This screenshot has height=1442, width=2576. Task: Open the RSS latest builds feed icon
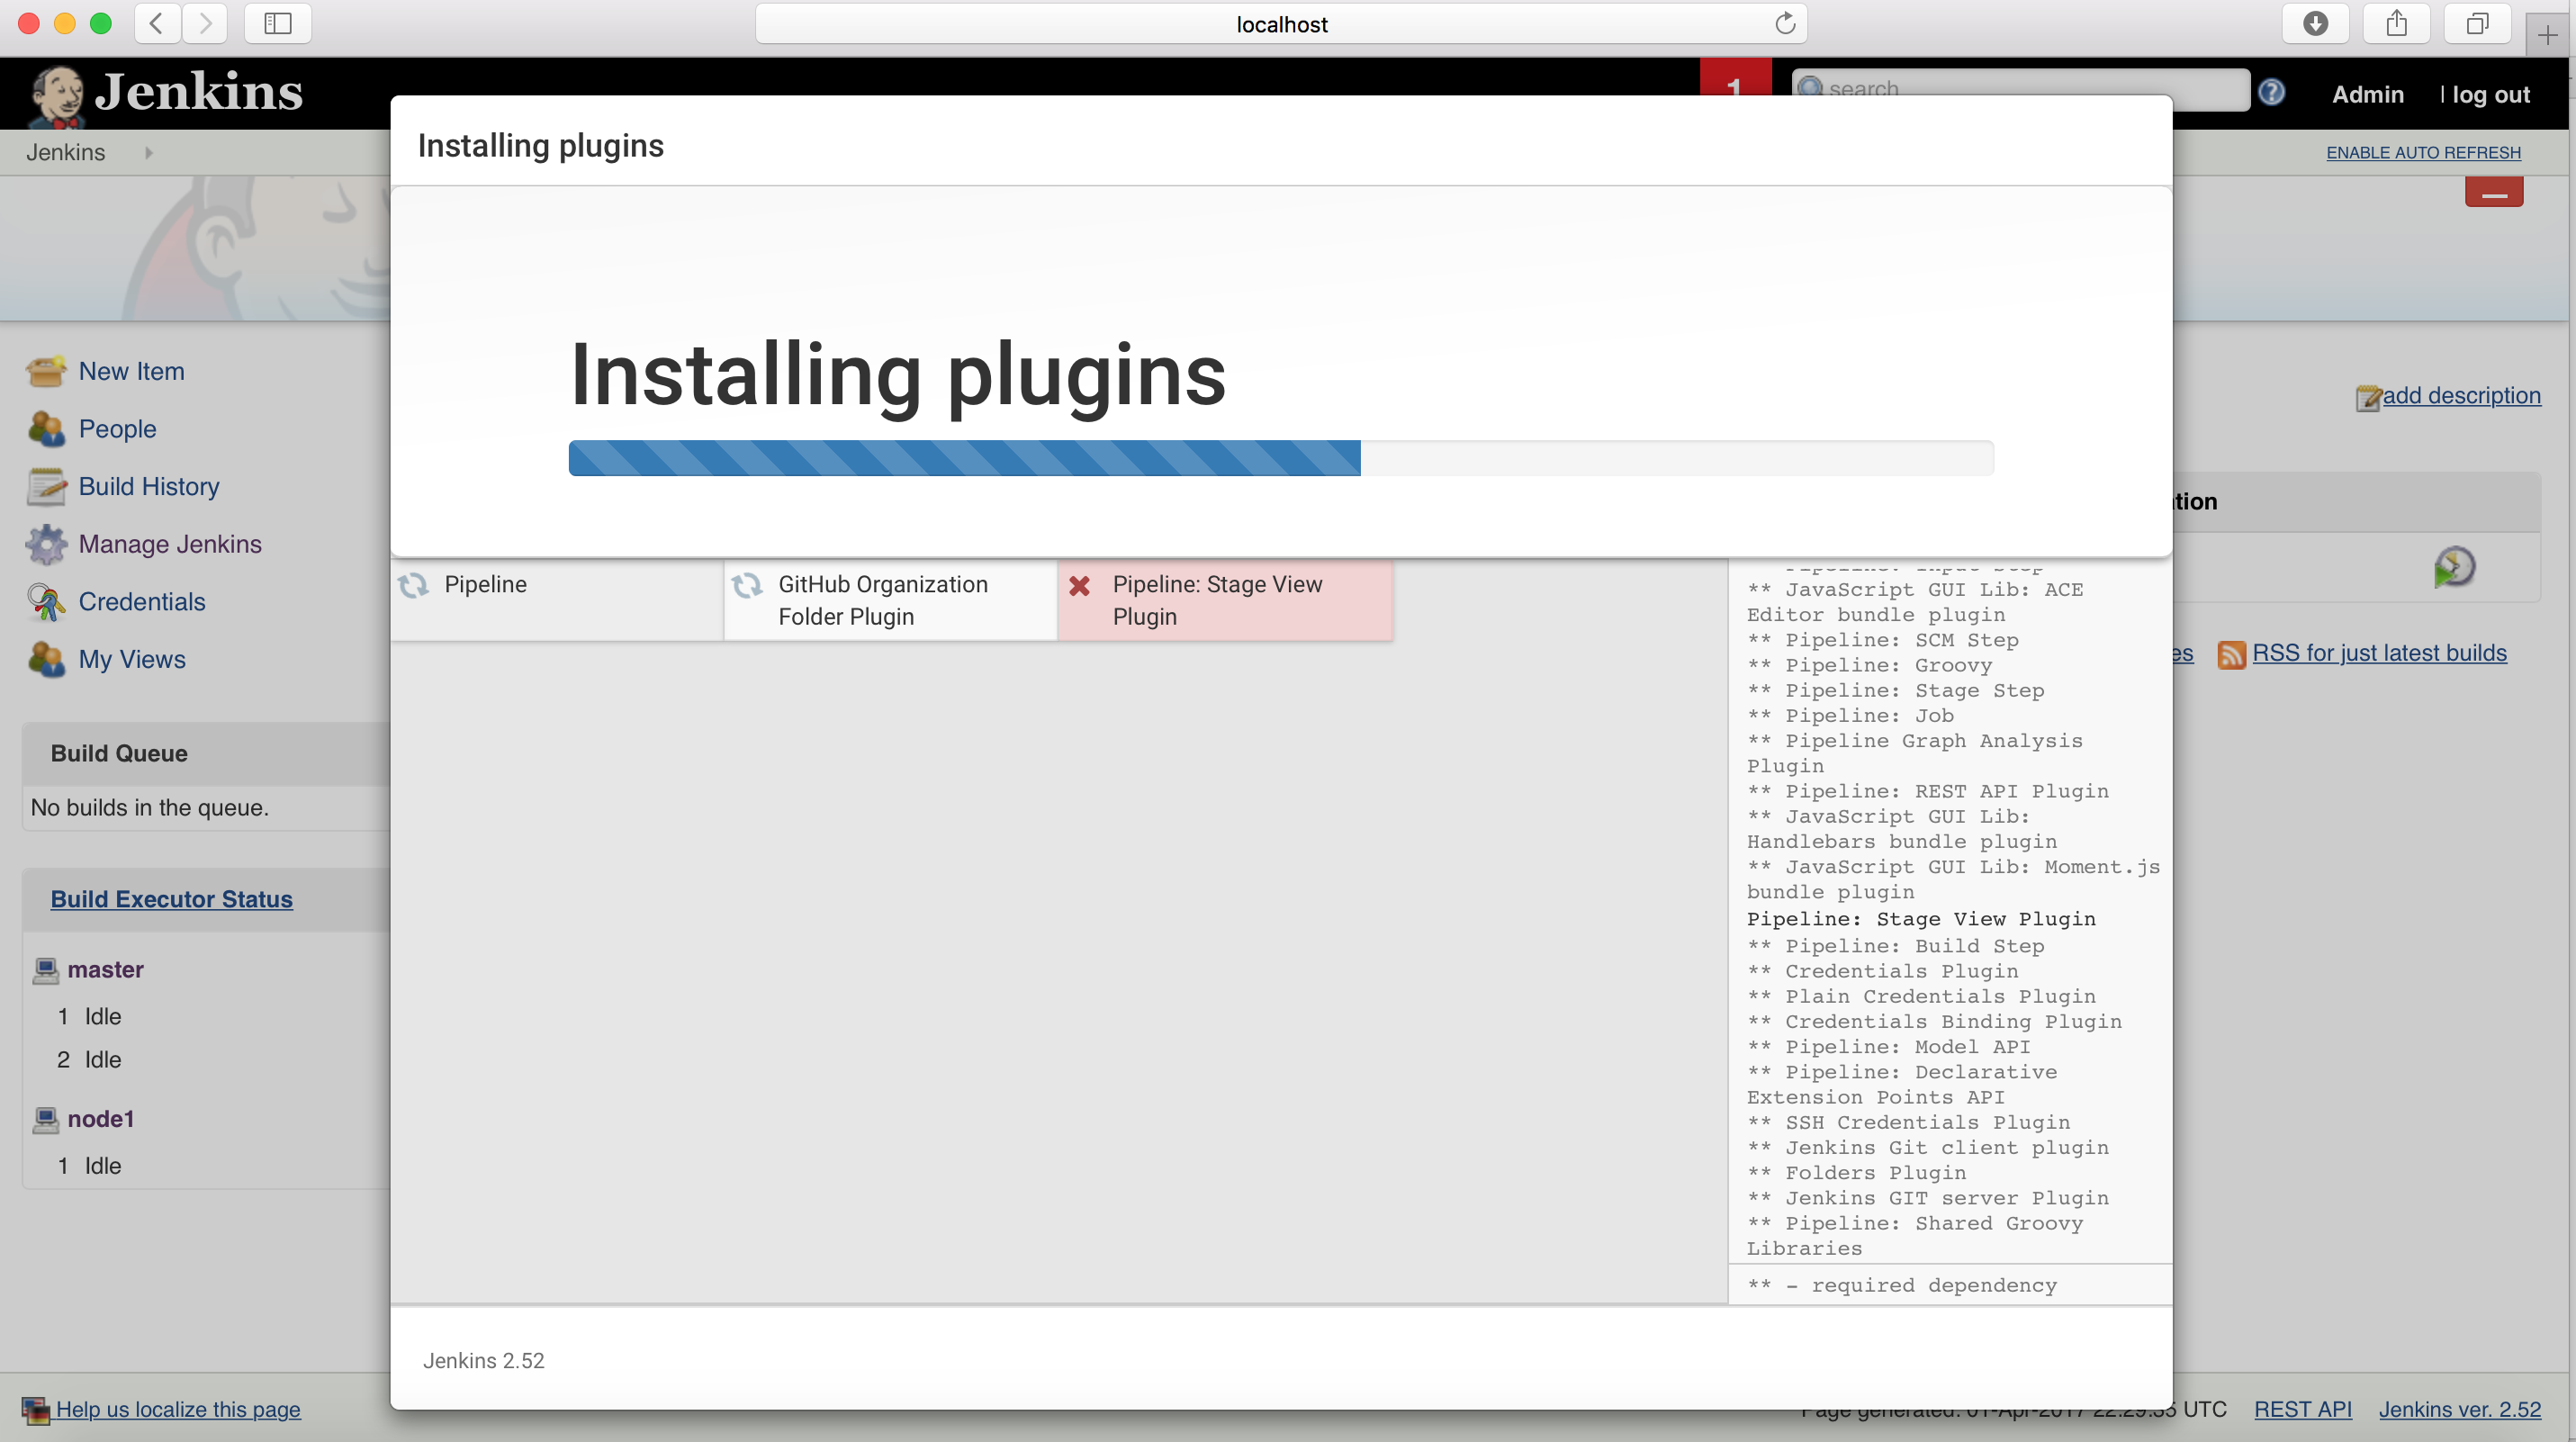2231,655
